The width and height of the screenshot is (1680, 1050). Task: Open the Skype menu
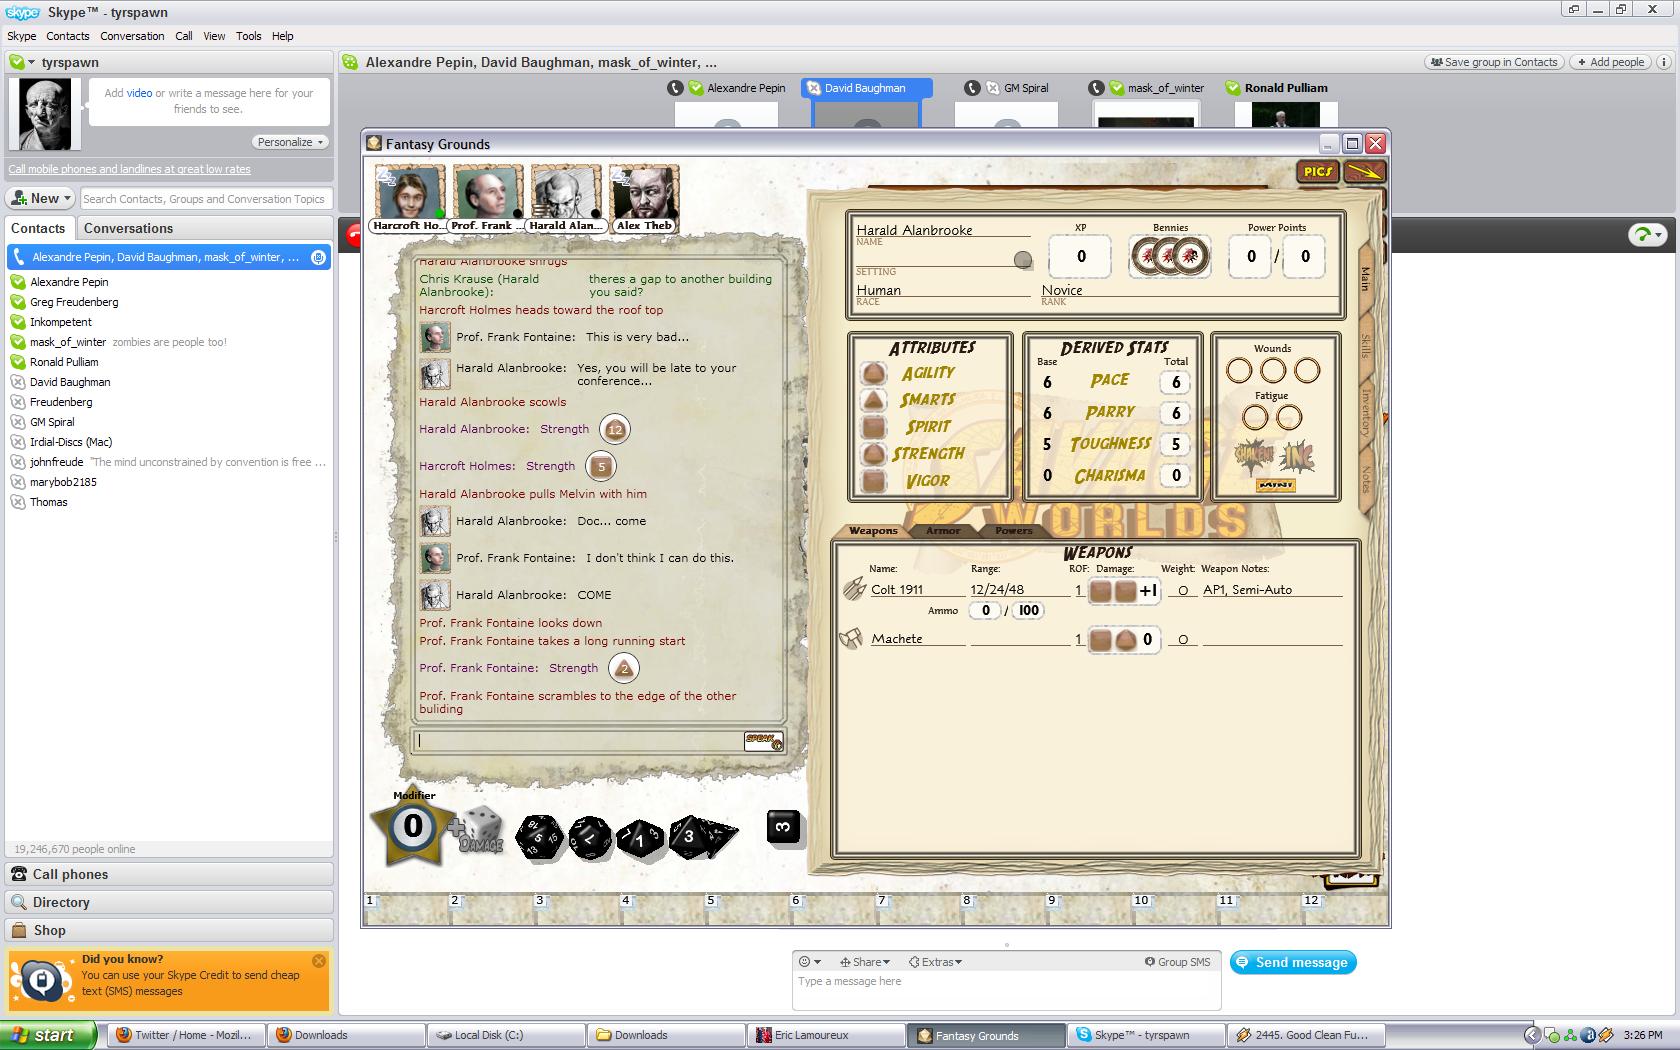click(22, 36)
